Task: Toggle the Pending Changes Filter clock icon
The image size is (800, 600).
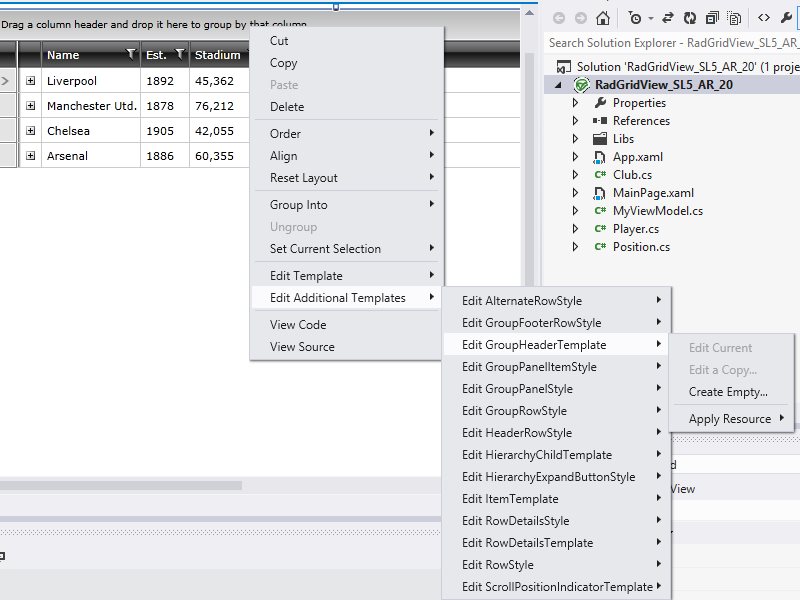Action: pos(635,18)
